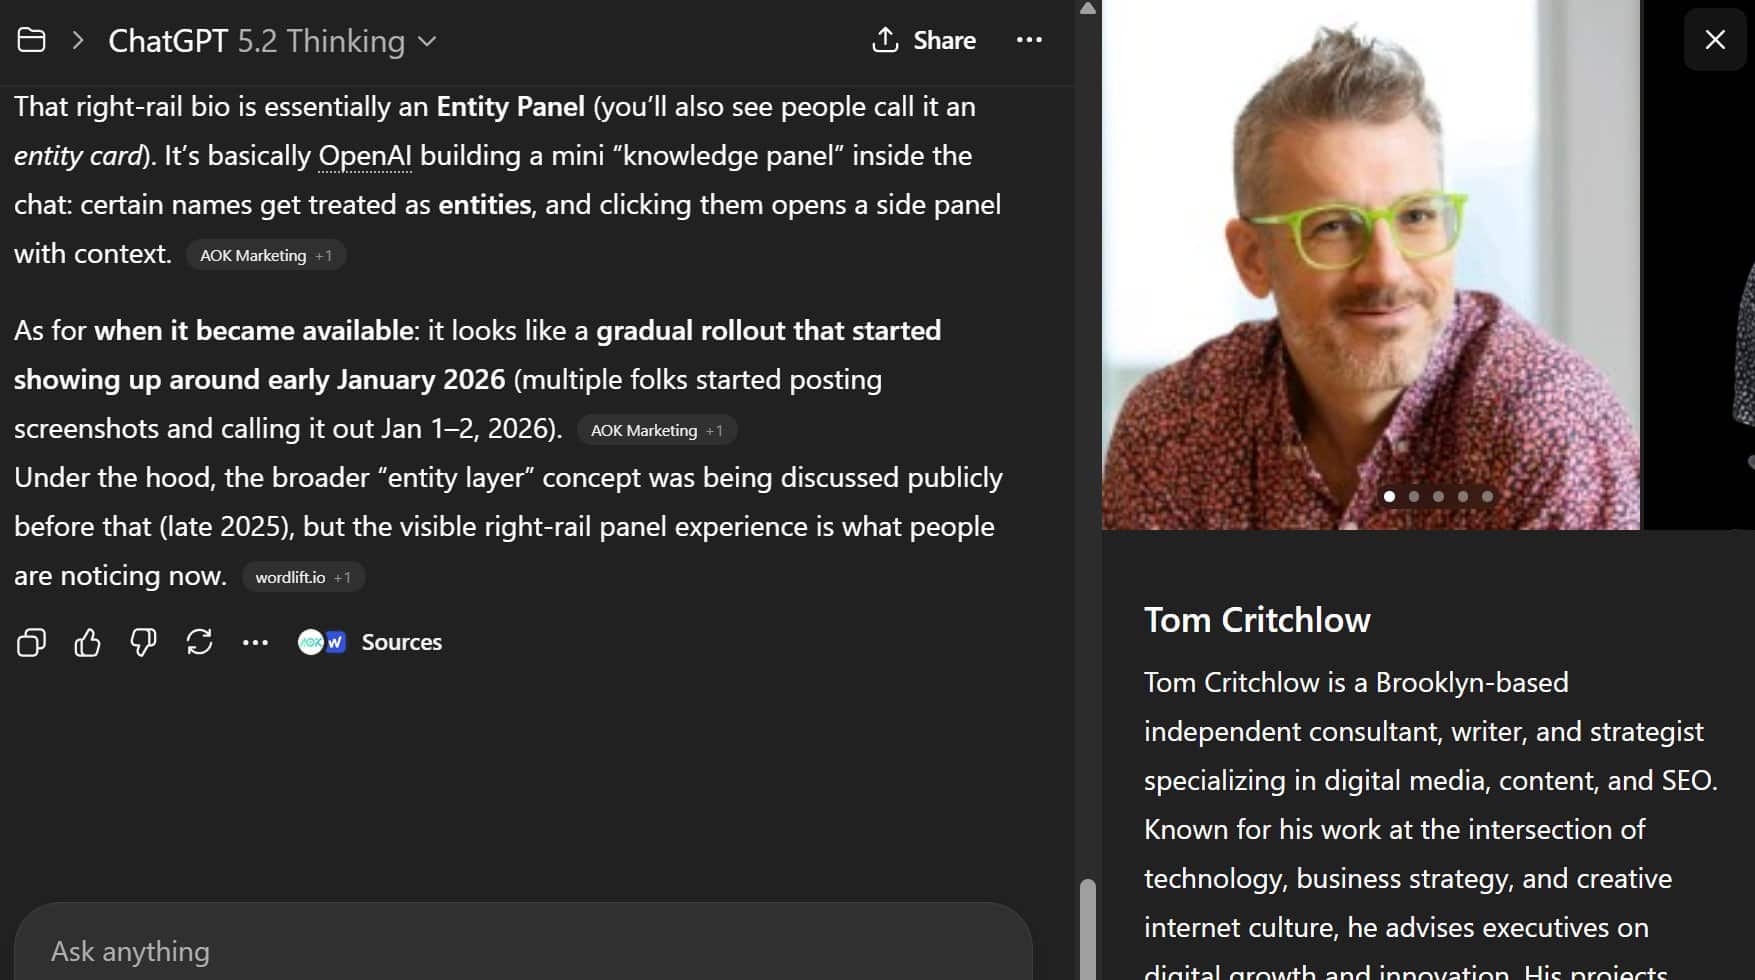
Task: Give the response a thumbs up
Action: pyautogui.click(x=88, y=642)
